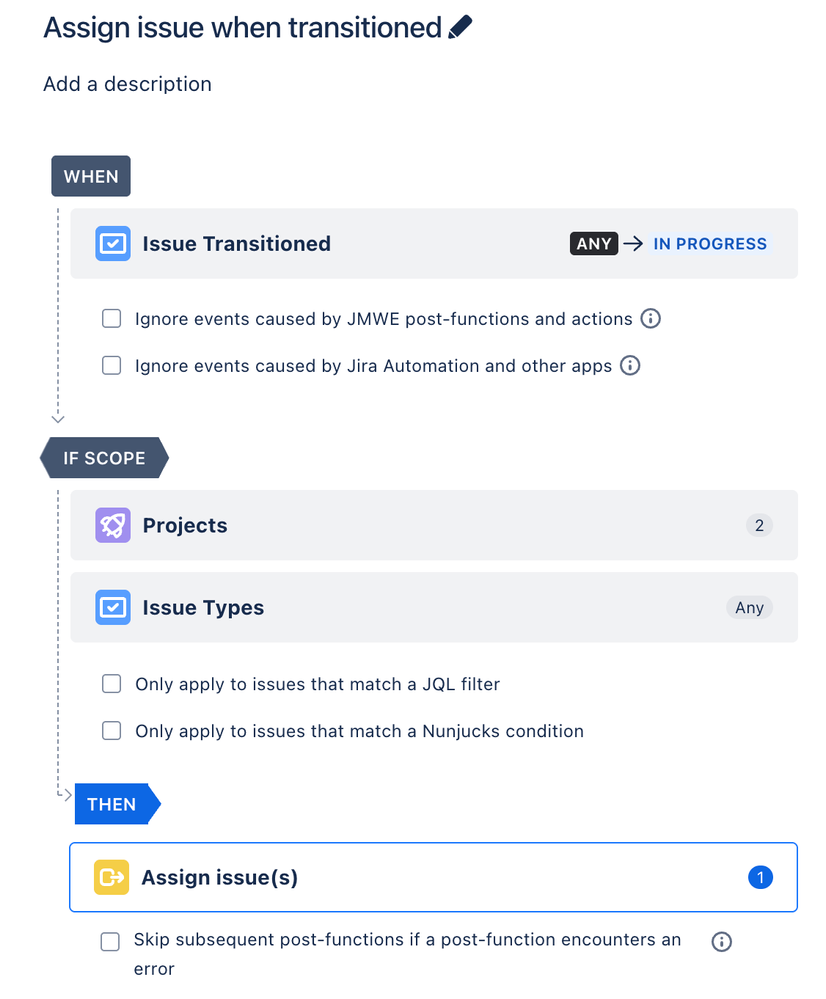Check only apply to JQL filter issues
The image size is (826, 999).
coord(112,684)
